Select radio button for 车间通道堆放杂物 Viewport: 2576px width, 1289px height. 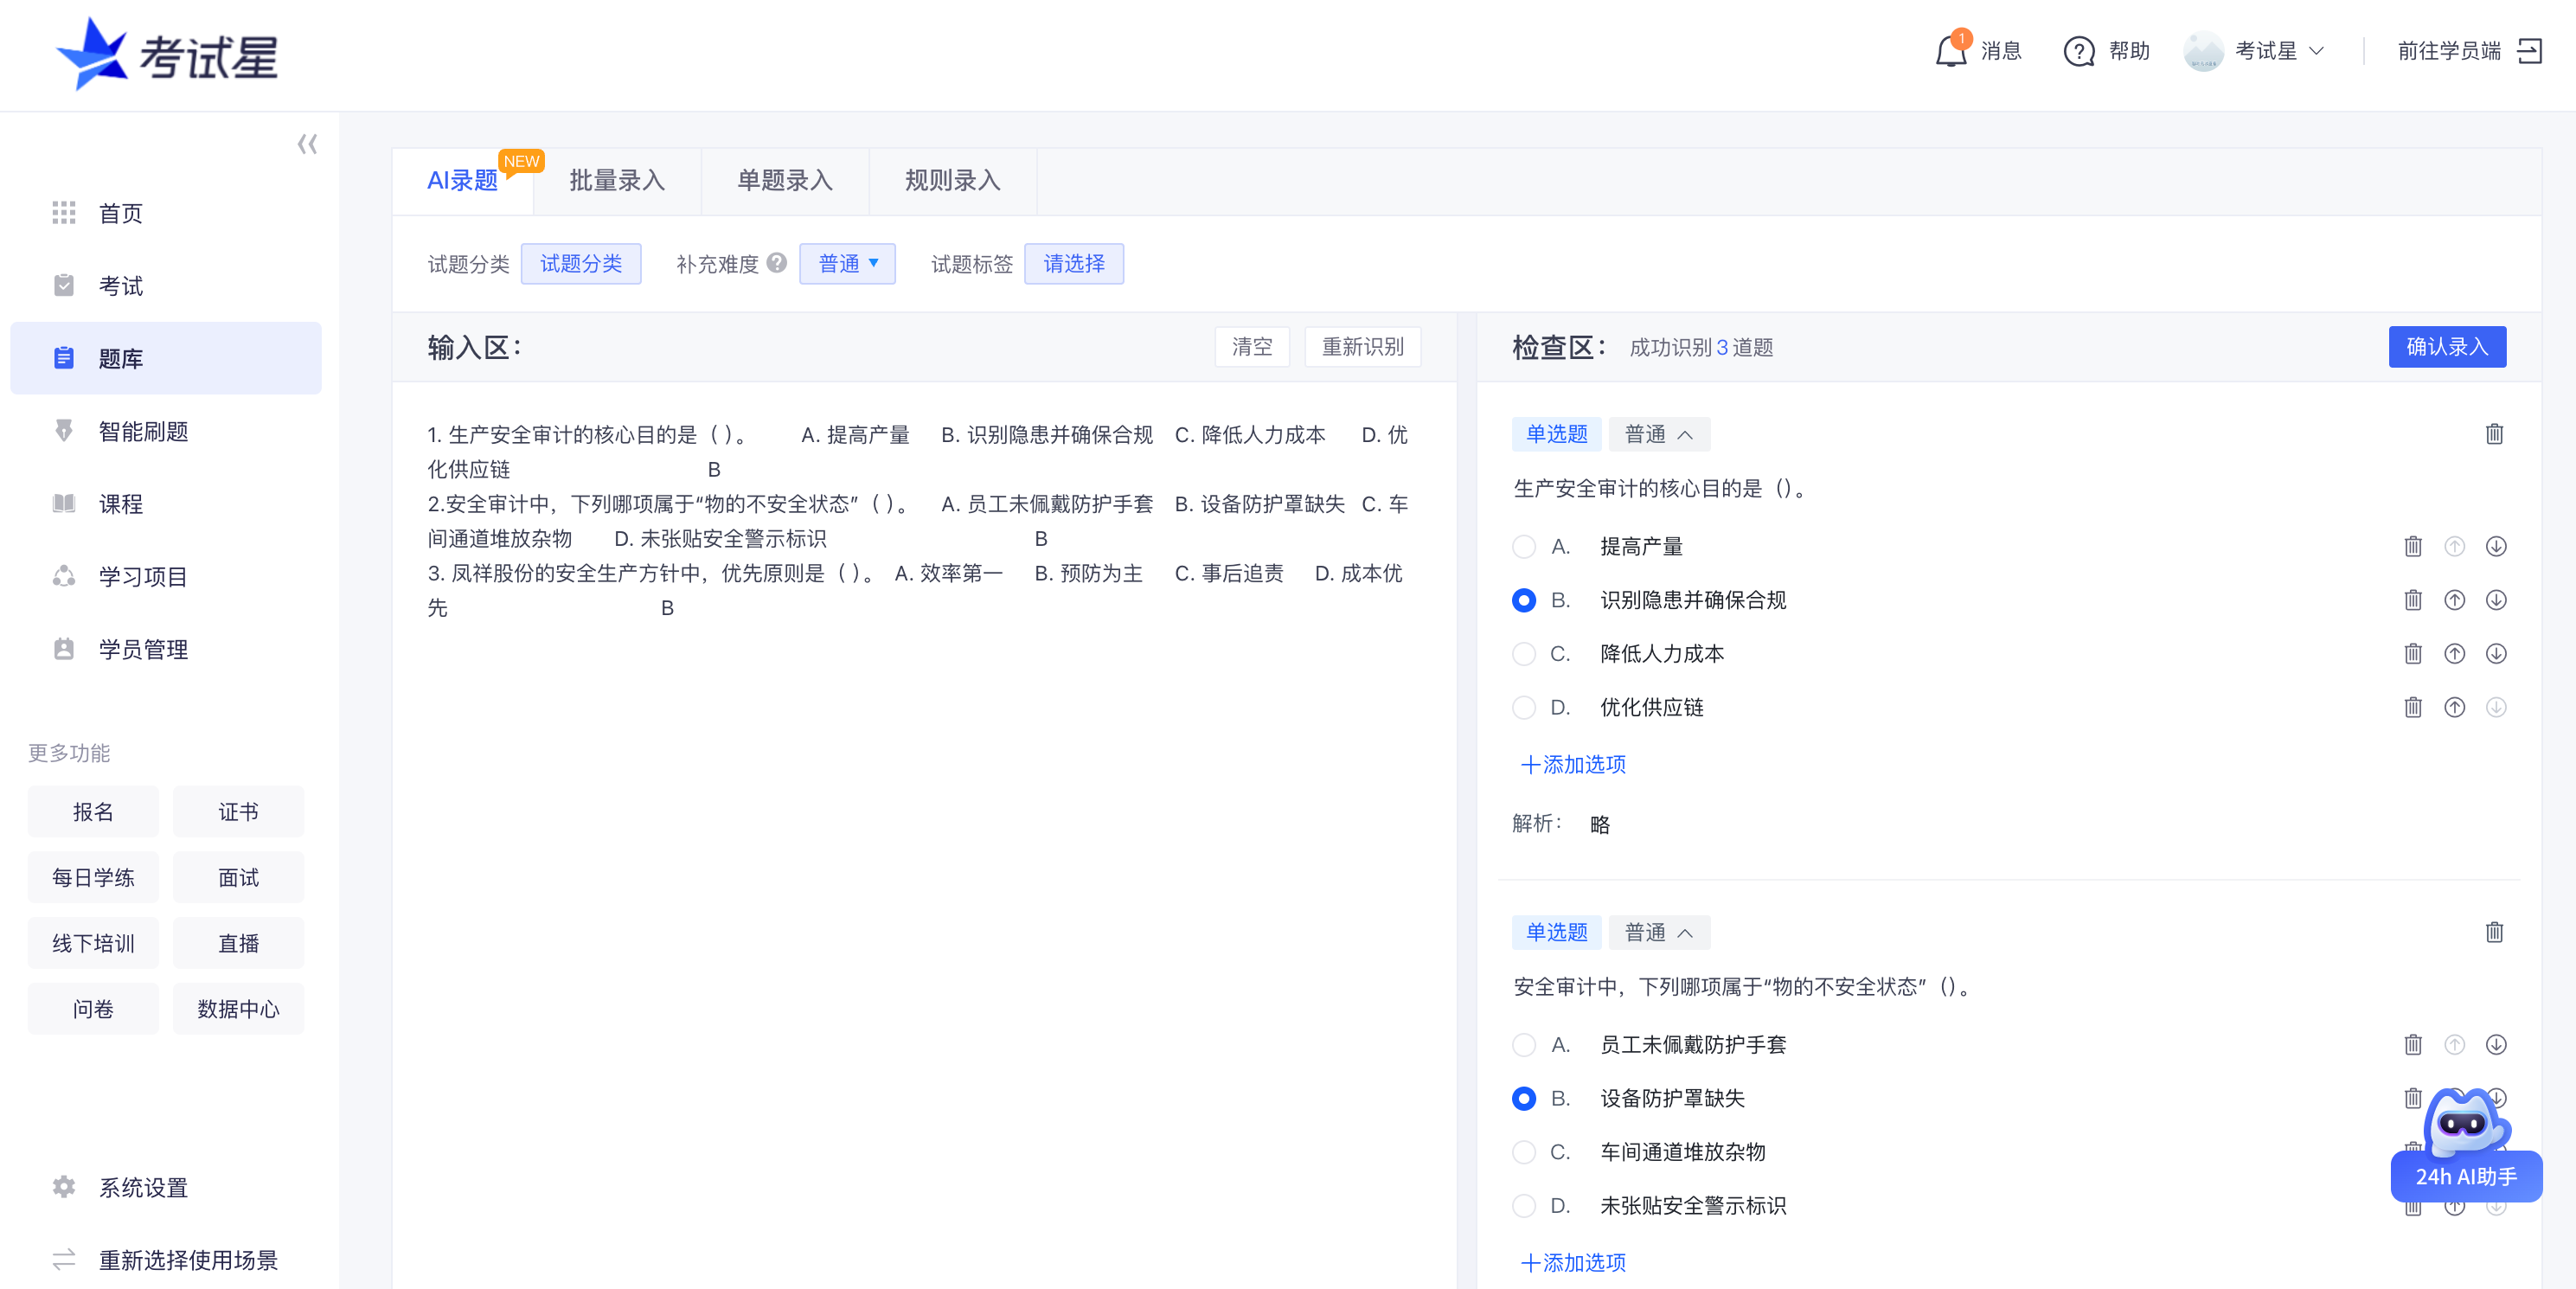(x=1524, y=1151)
